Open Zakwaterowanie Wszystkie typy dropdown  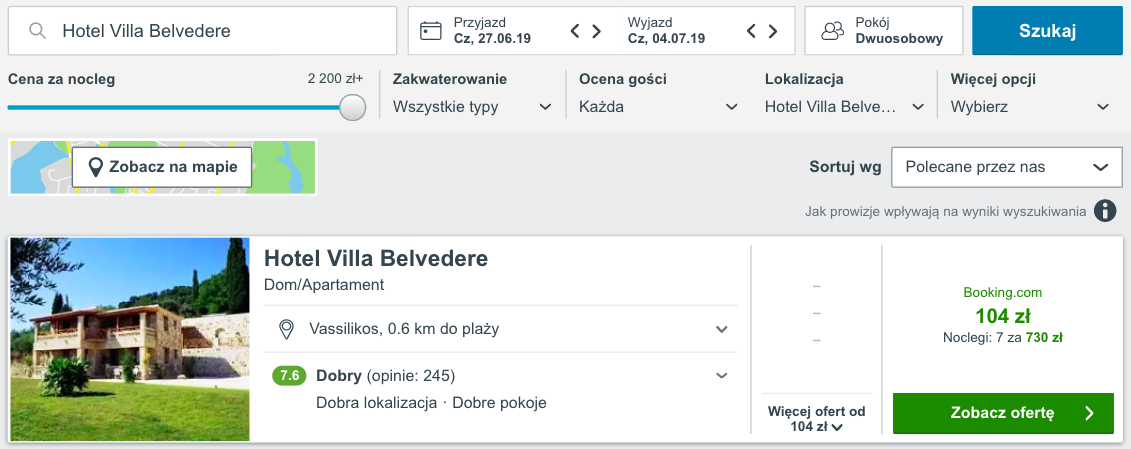pyautogui.click(x=472, y=108)
